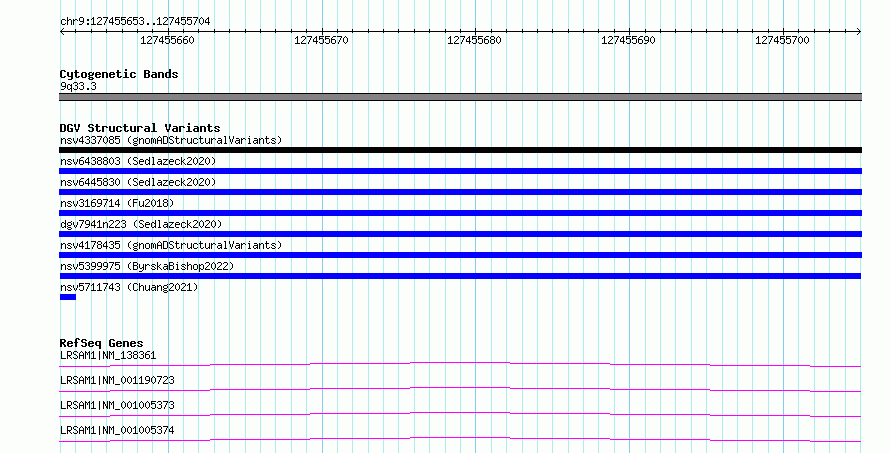Open variant dgv7941n223 (Sedlazeck2020) label
Viewport: 890px width, 453px height.
pos(141,224)
